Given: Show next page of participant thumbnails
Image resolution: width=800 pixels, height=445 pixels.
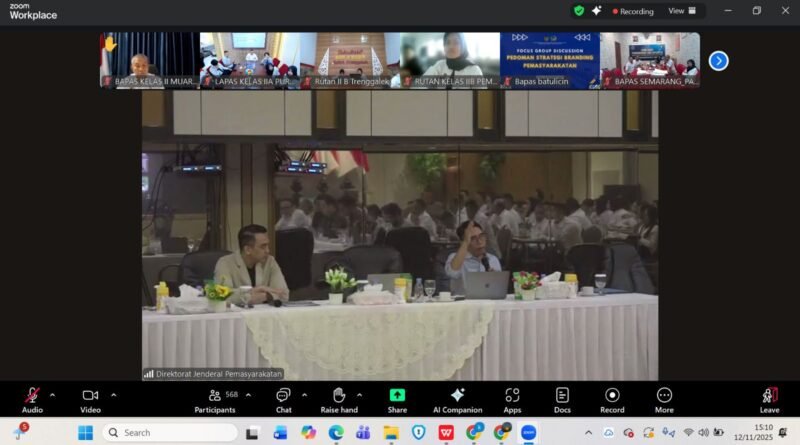Looking at the screenshot, I should [x=718, y=61].
